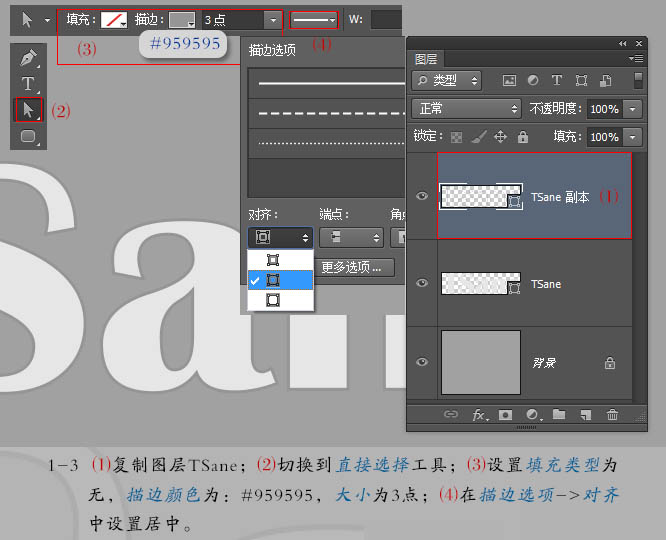Open the stroke width dropdown arrow
The width and height of the screenshot is (666, 540).
click(x=273, y=20)
